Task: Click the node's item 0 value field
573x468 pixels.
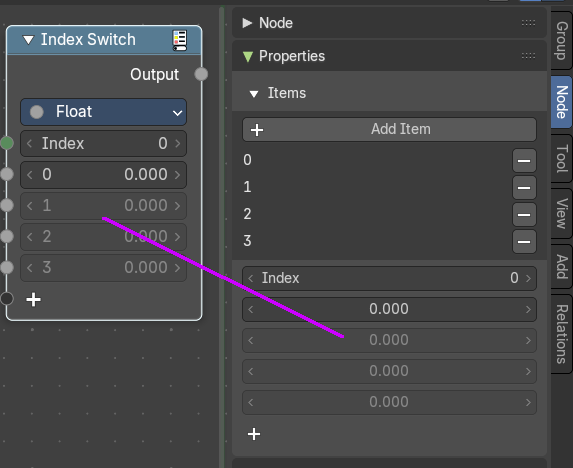Action: pyautogui.click(x=103, y=175)
